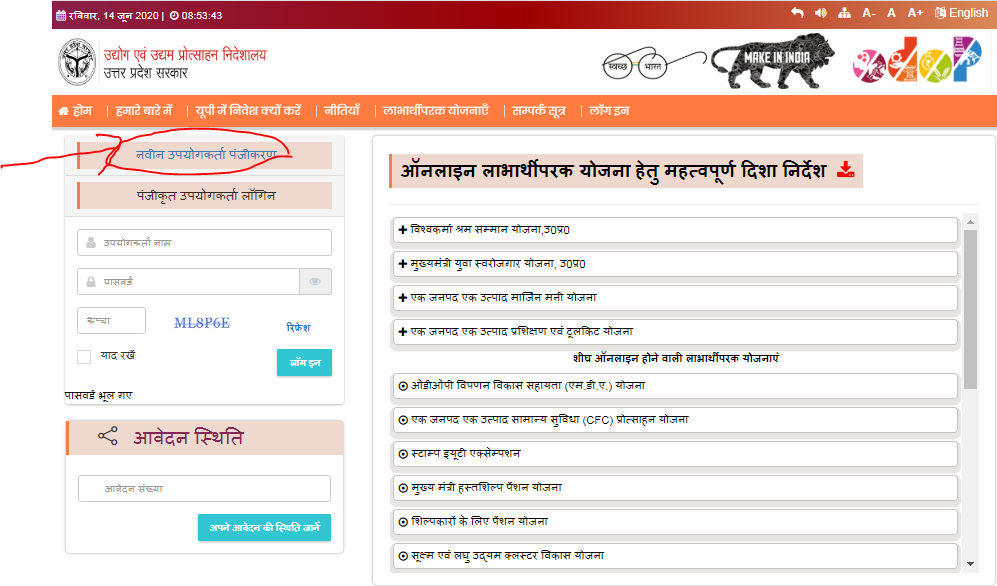The image size is (997, 586).
Task: Click the speaker screen reader icon
Action: (x=821, y=13)
